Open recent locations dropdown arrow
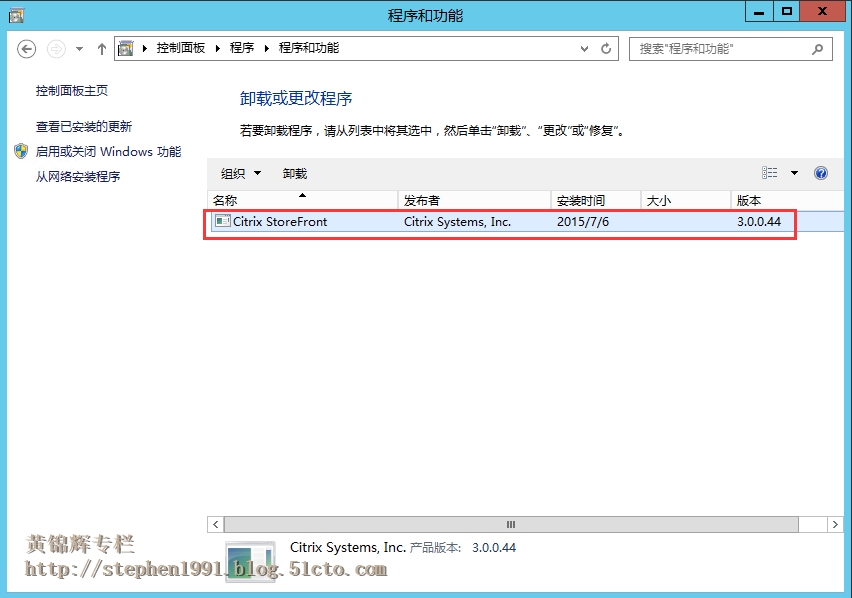The width and height of the screenshot is (852, 598). pyautogui.click(x=79, y=49)
